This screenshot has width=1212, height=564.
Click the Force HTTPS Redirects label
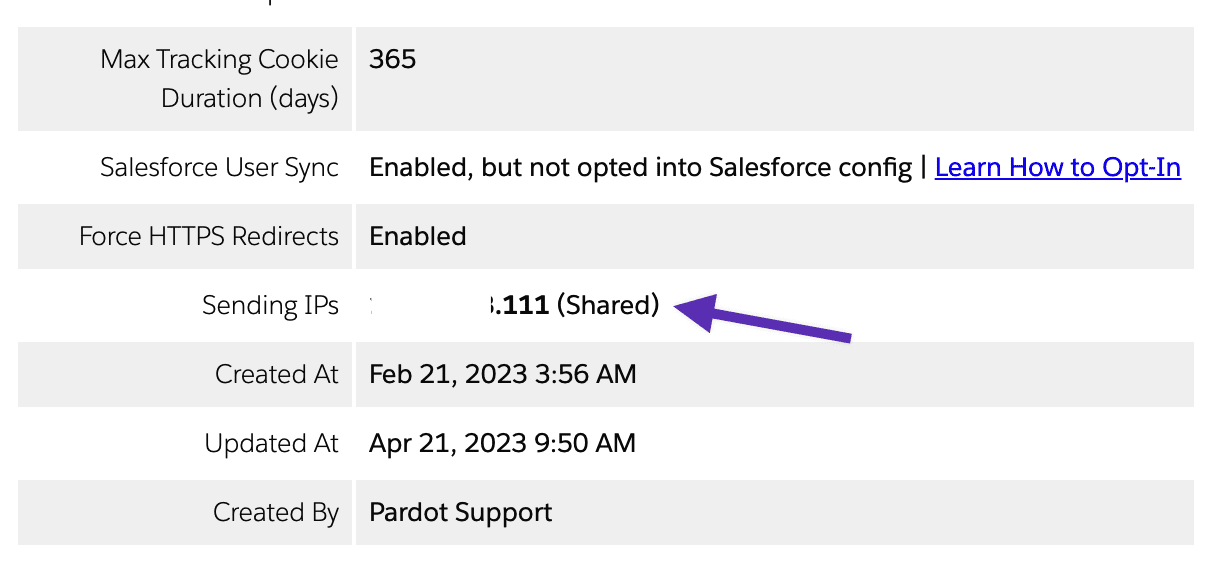pyautogui.click(x=209, y=237)
